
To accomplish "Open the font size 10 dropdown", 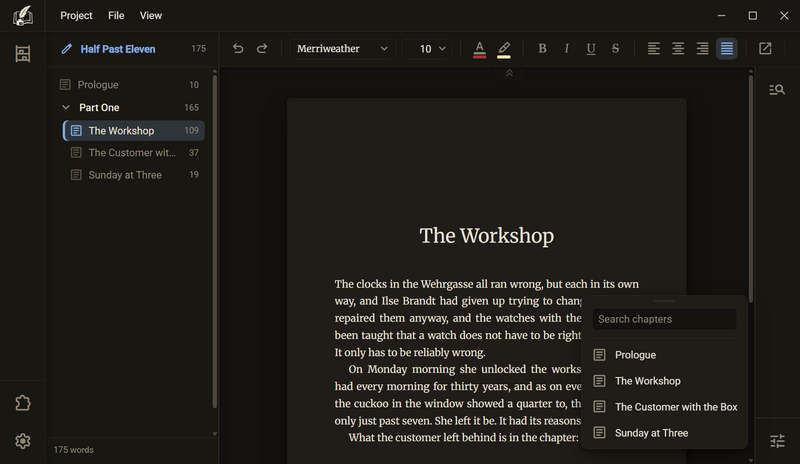I will coord(427,48).
